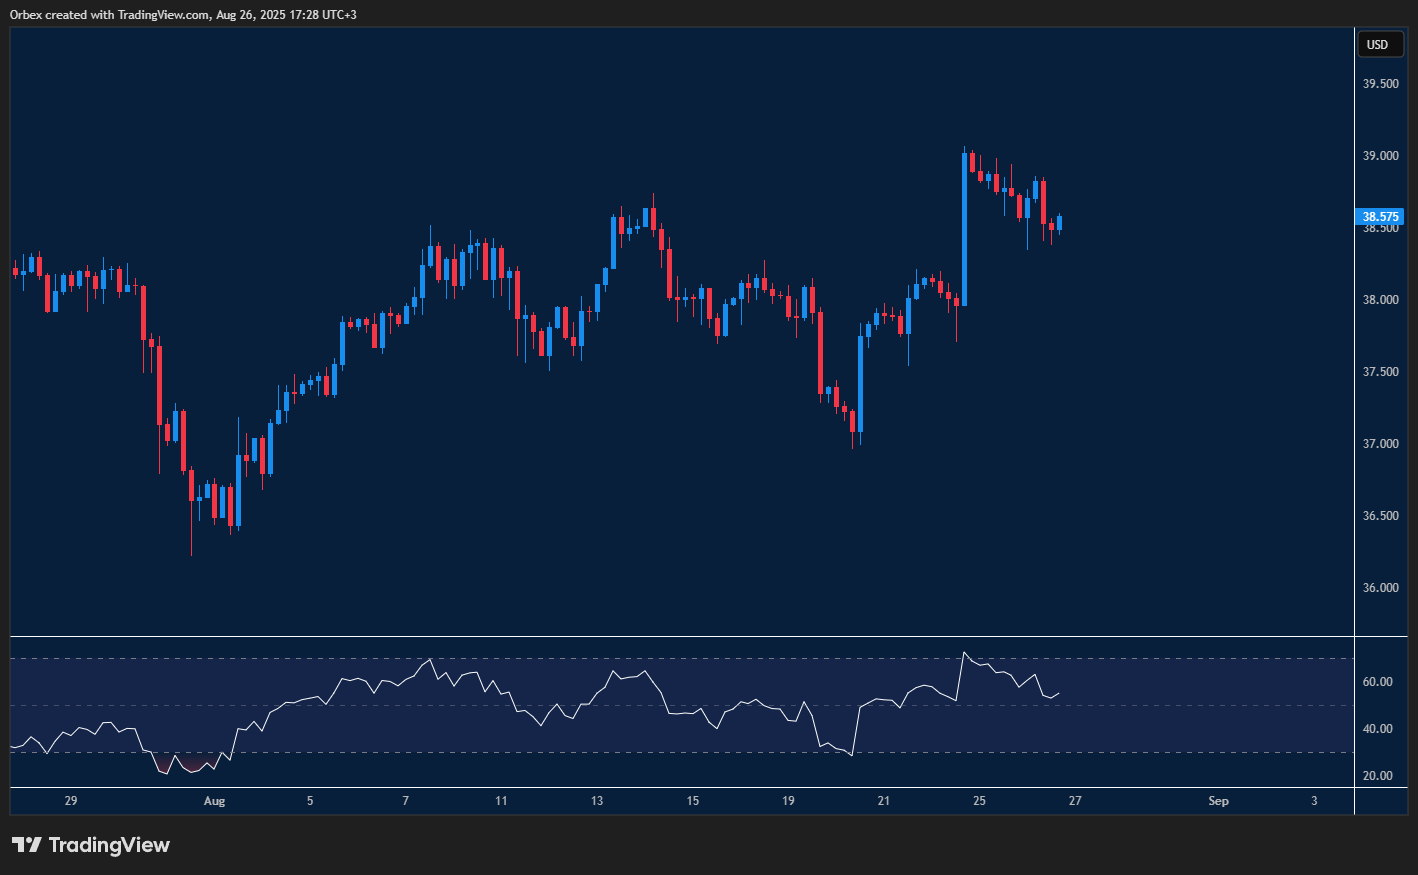Click the 37.000 price scale mark
Image resolution: width=1418 pixels, height=875 pixels.
pyautogui.click(x=1380, y=444)
